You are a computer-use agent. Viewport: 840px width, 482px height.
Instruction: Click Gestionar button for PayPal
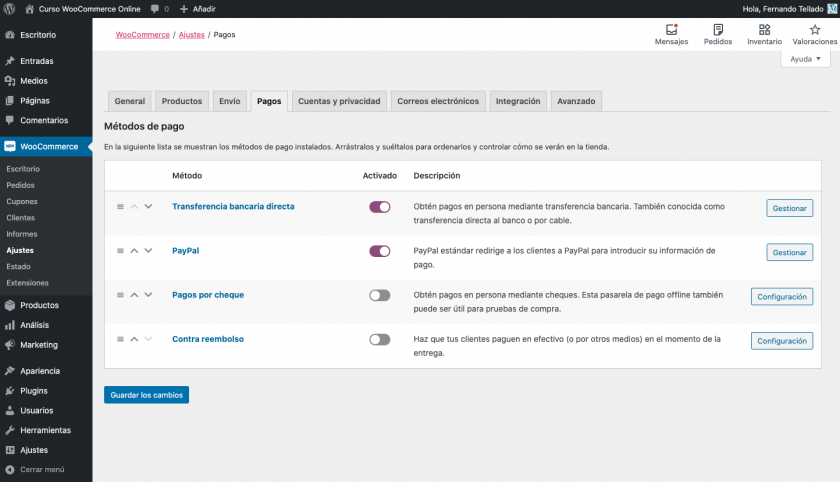[789, 252]
